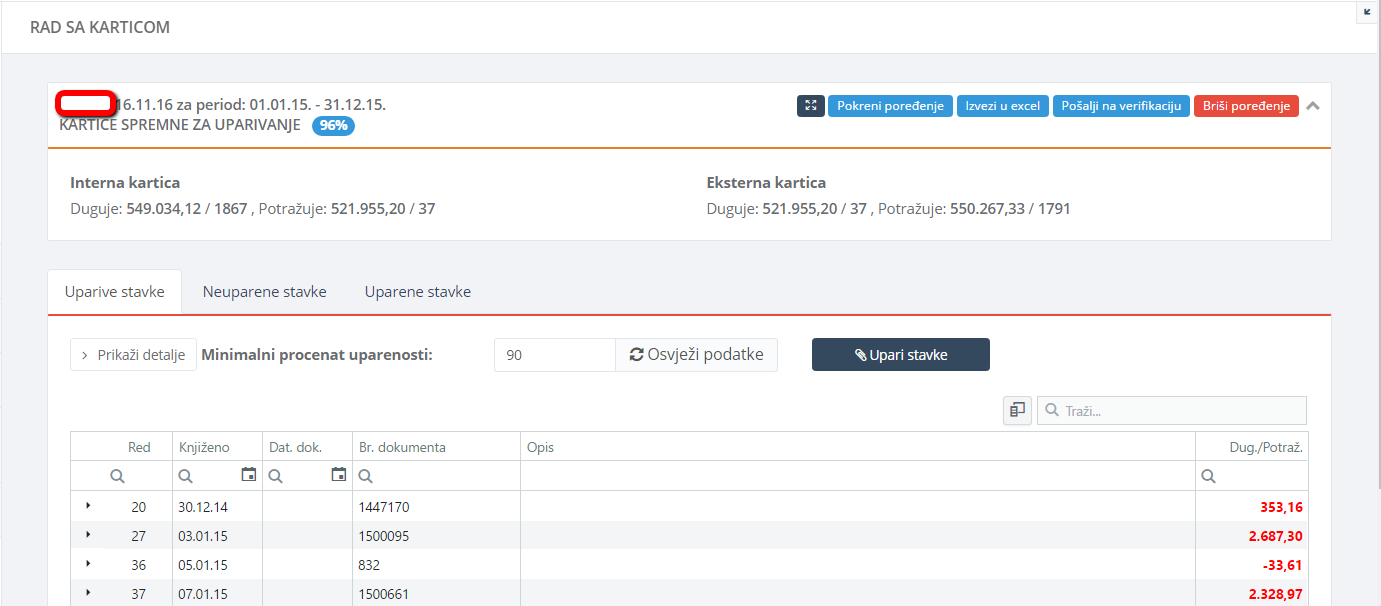Focus the Minimalni procenat uparenosti field
Image resolution: width=1381 pixels, height=606 pixels.
tap(553, 355)
